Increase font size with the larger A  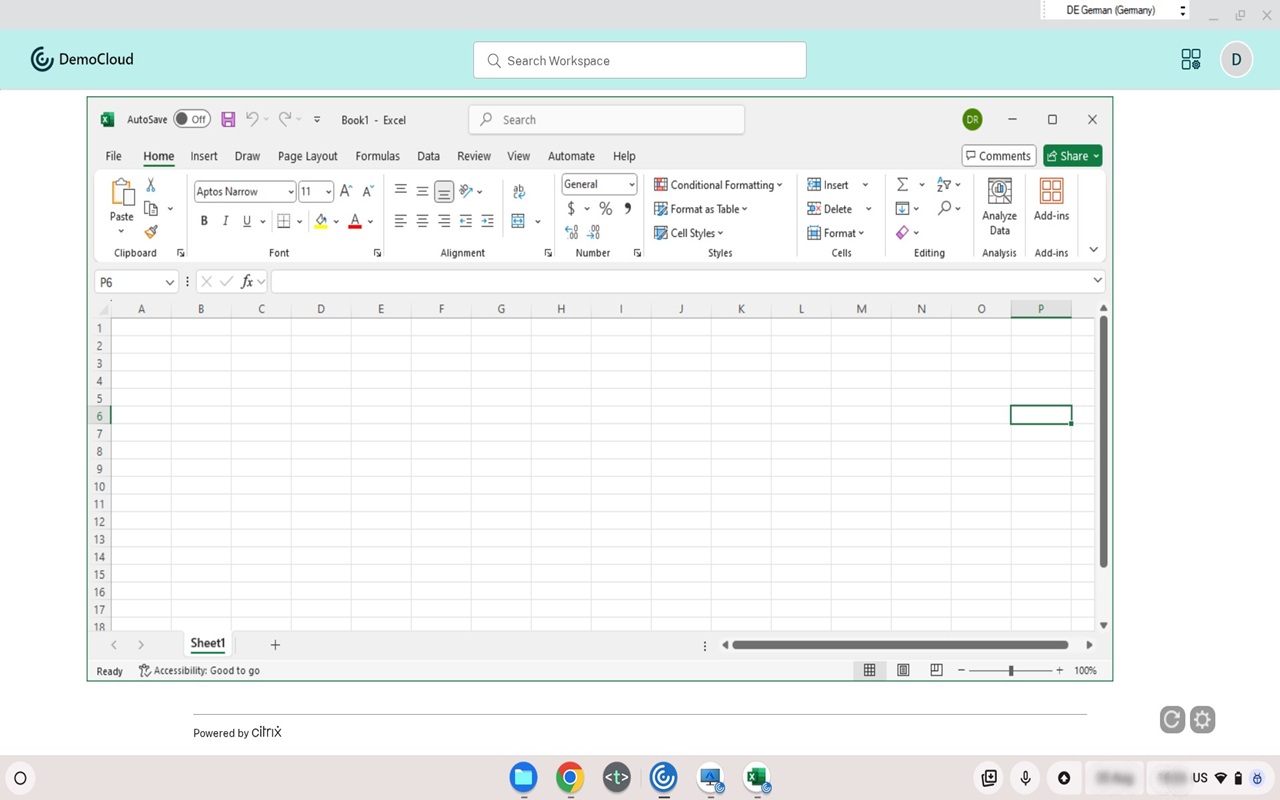[346, 191]
